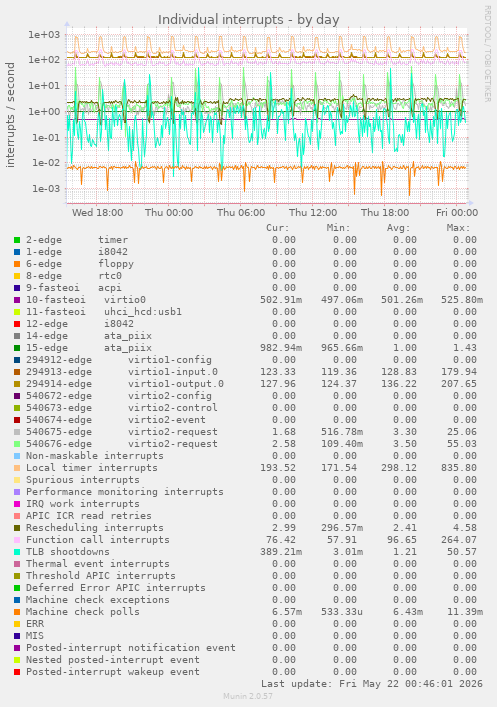497x707 pixels.
Task: Click the Thu 12:00 time axis label
Action: [x=313, y=212]
